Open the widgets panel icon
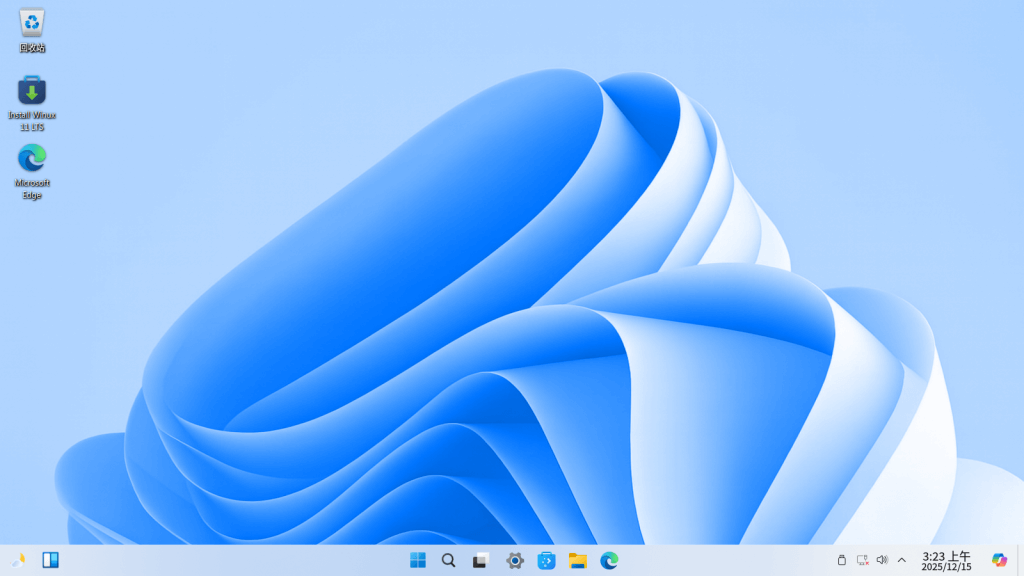The height and width of the screenshot is (576, 1024). point(50,560)
